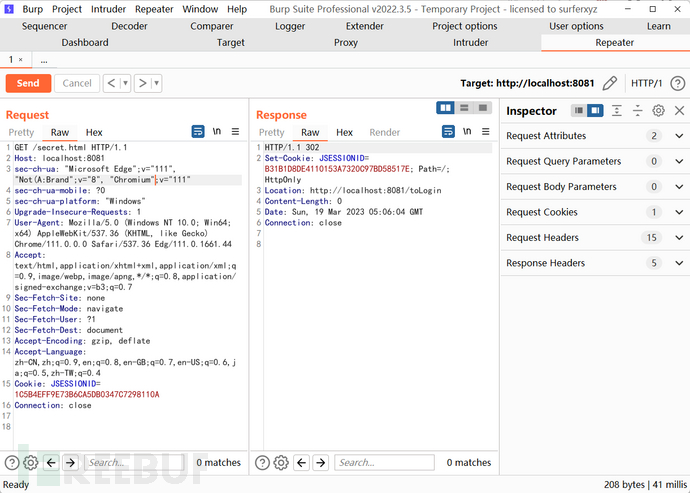The width and height of the screenshot is (690, 493).
Task: Dock Inspector as right layout icon
Action: [x=595, y=110]
